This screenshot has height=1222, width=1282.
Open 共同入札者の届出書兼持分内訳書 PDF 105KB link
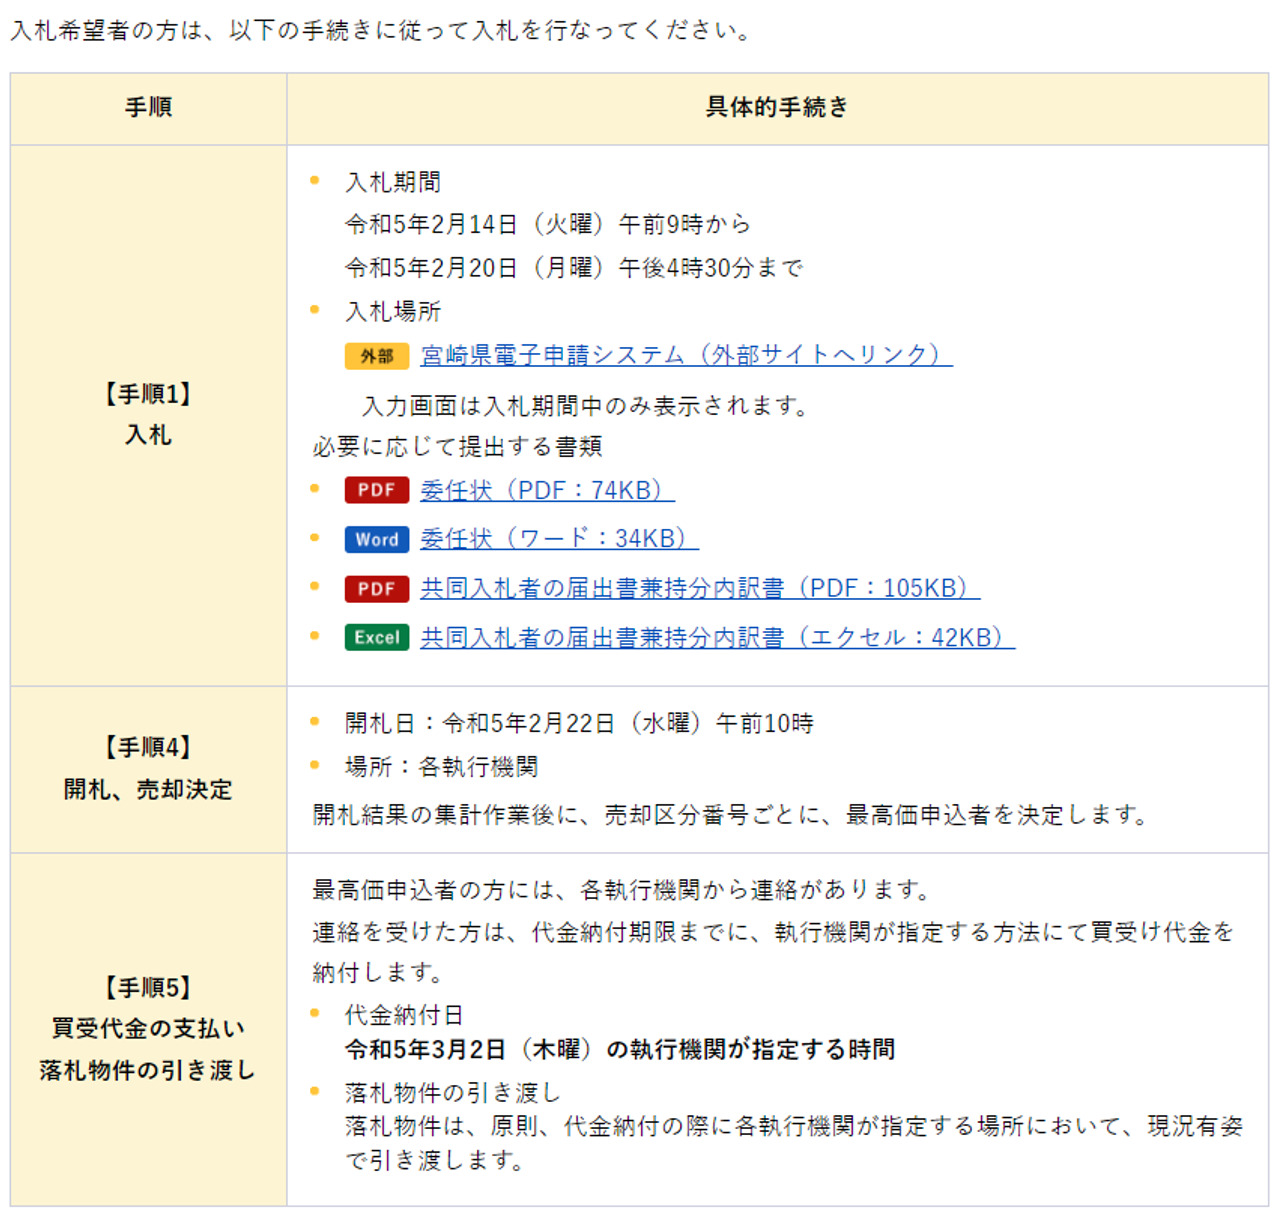(699, 588)
